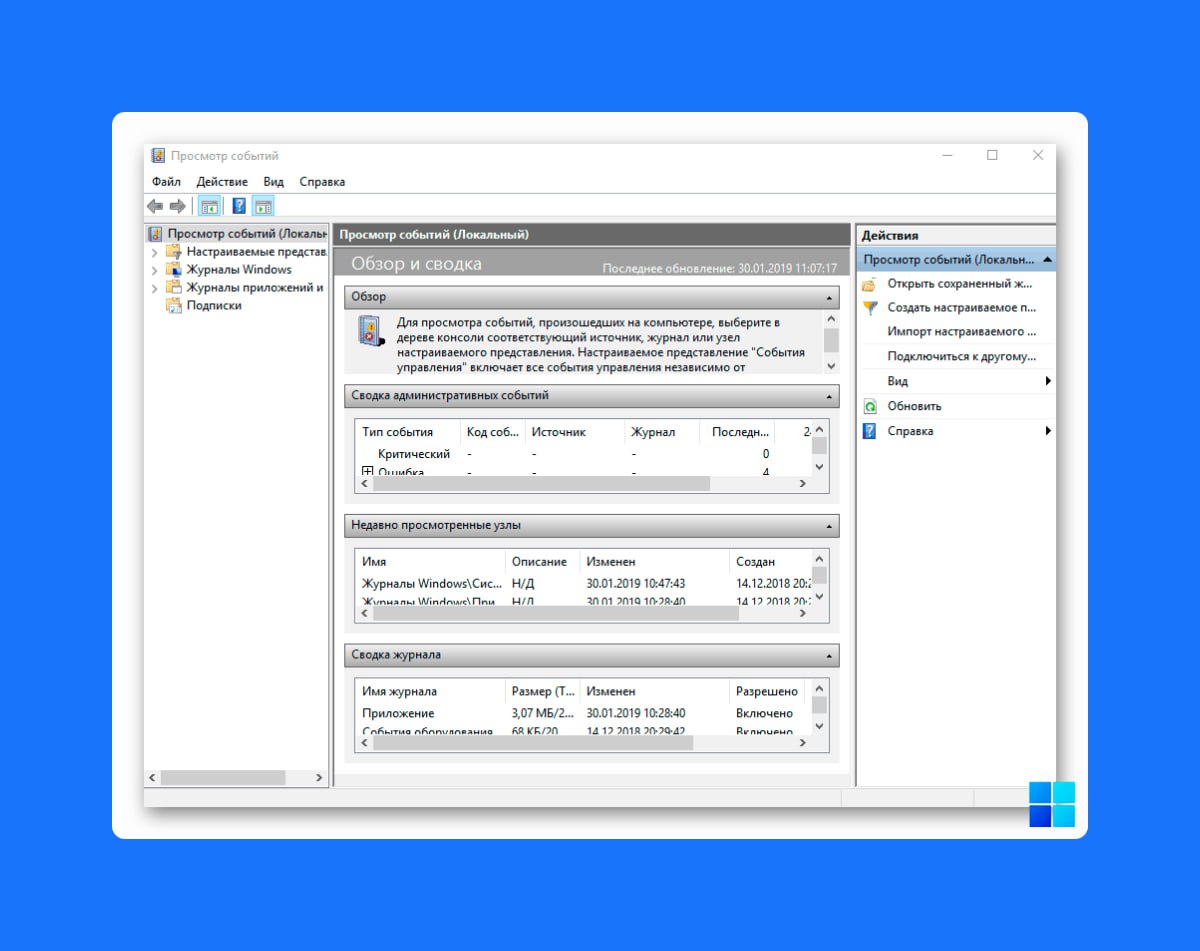
Task: Toggle the action pane toolbar icon
Action: tap(263, 206)
